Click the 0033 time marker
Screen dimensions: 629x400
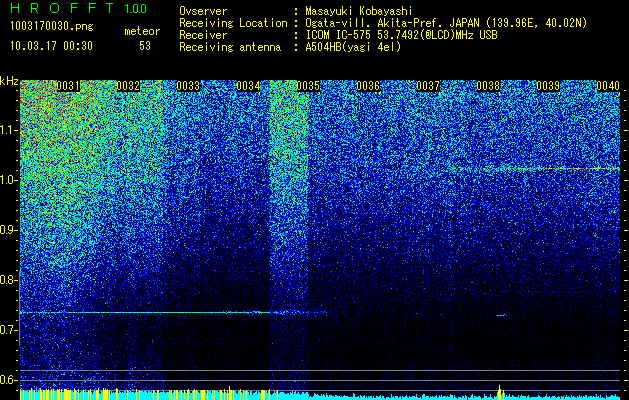tap(188, 86)
